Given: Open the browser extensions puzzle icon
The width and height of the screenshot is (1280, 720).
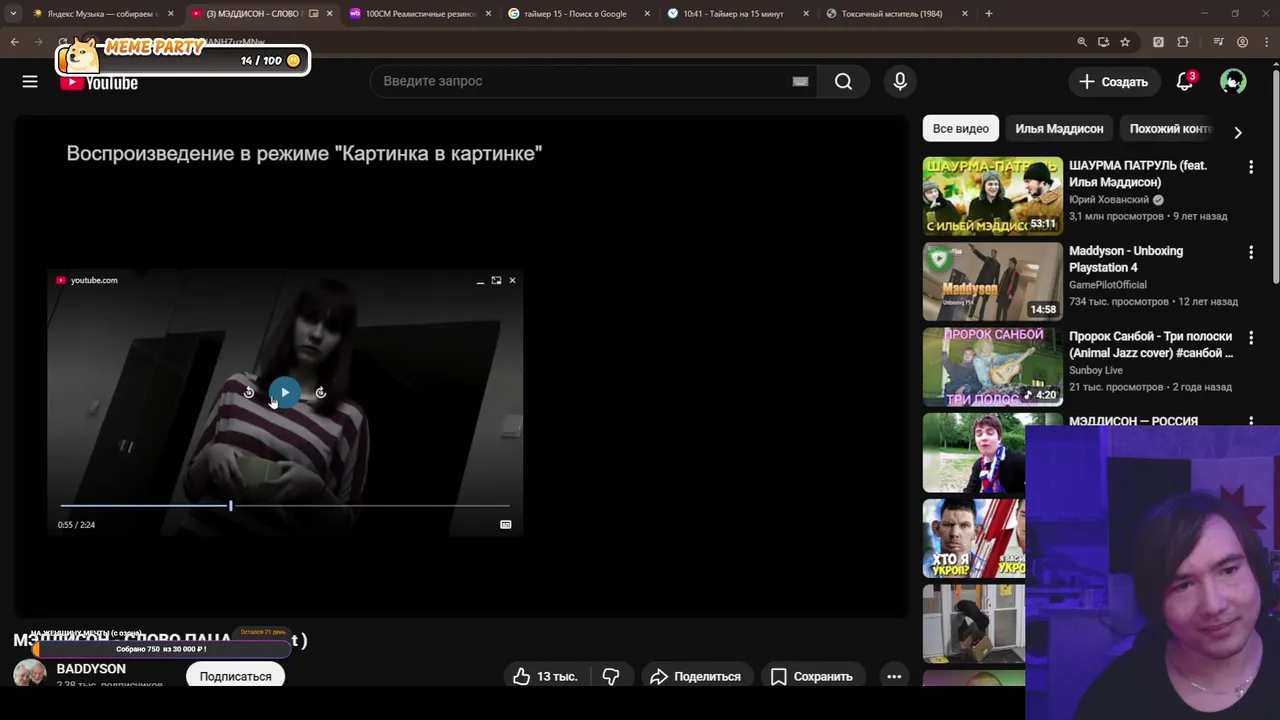Looking at the screenshot, I should coord(1183,42).
